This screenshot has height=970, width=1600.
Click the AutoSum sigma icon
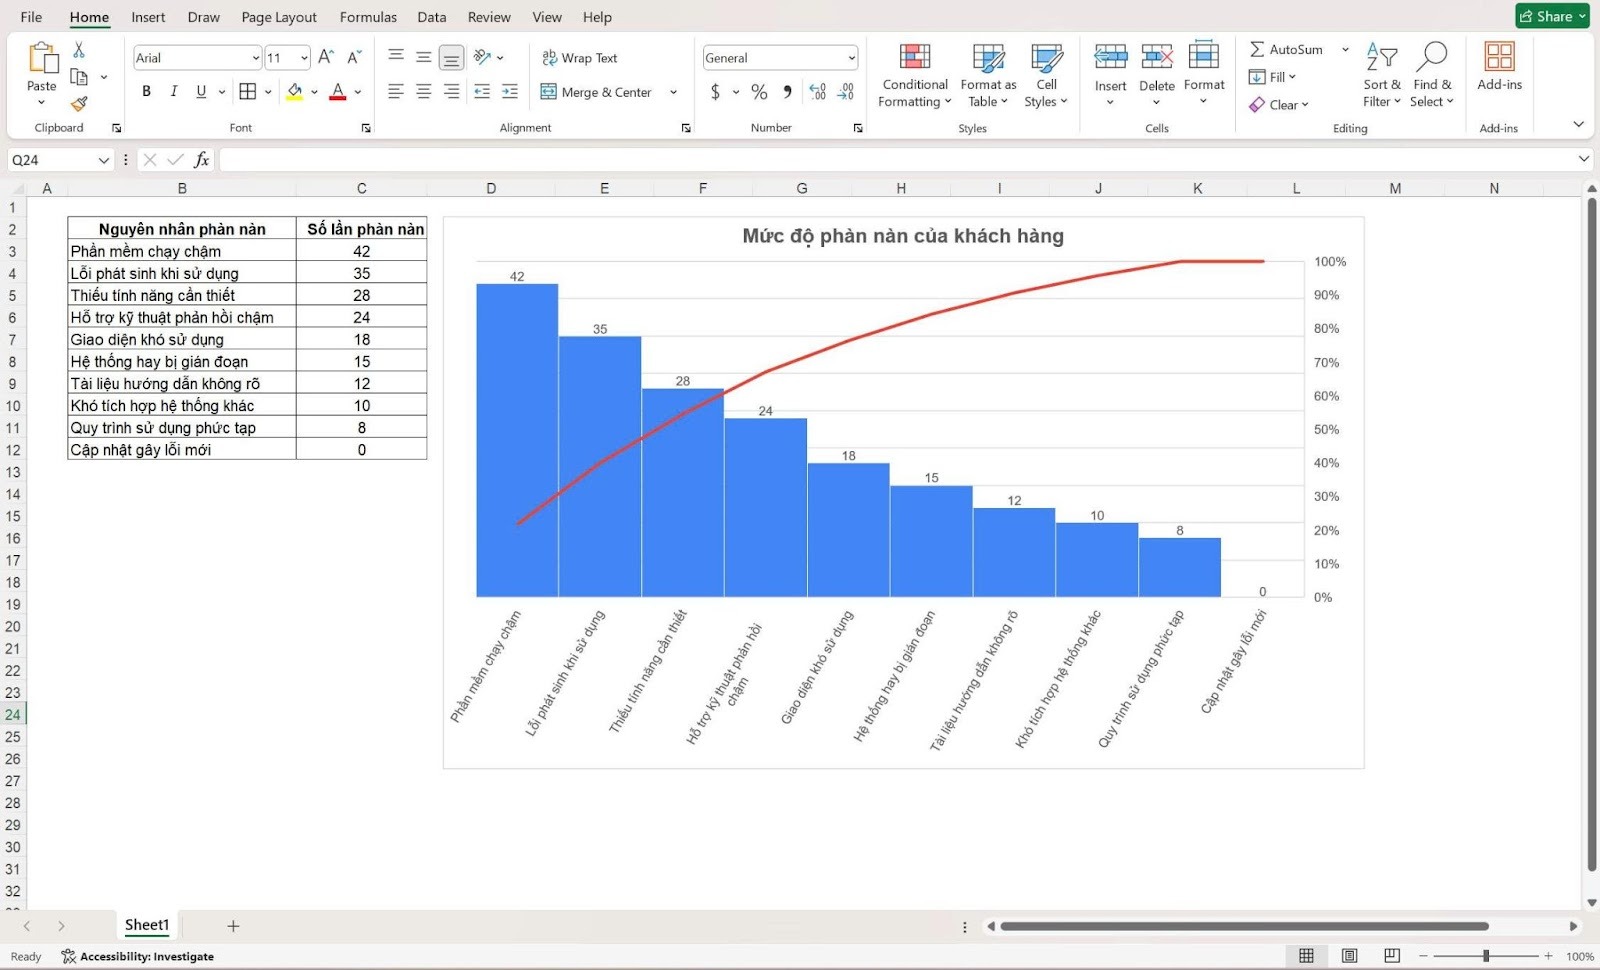(x=1257, y=49)
